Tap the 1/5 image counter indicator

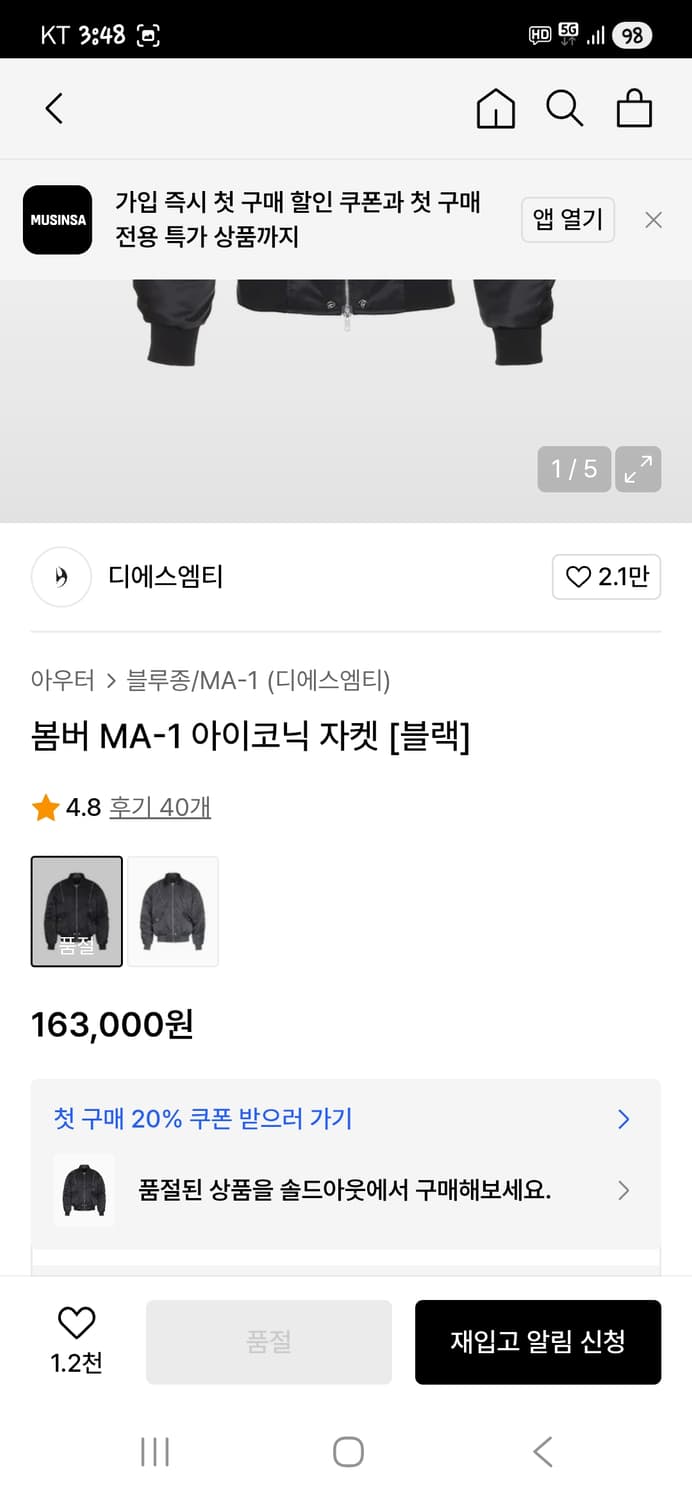(x=574, y=468)
